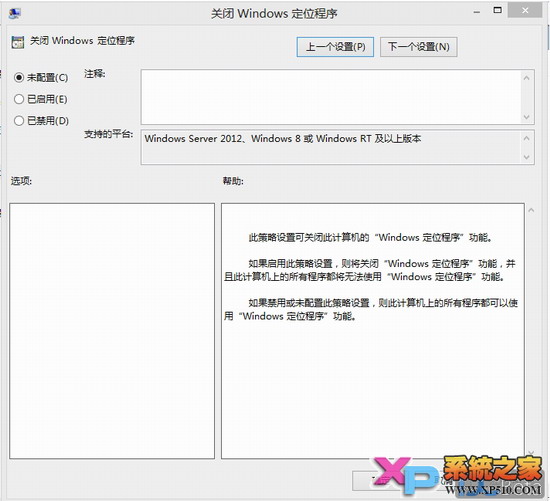
Task: Close the 关闭 Windows 定位程序 dialog
Action: click(525, 11)
